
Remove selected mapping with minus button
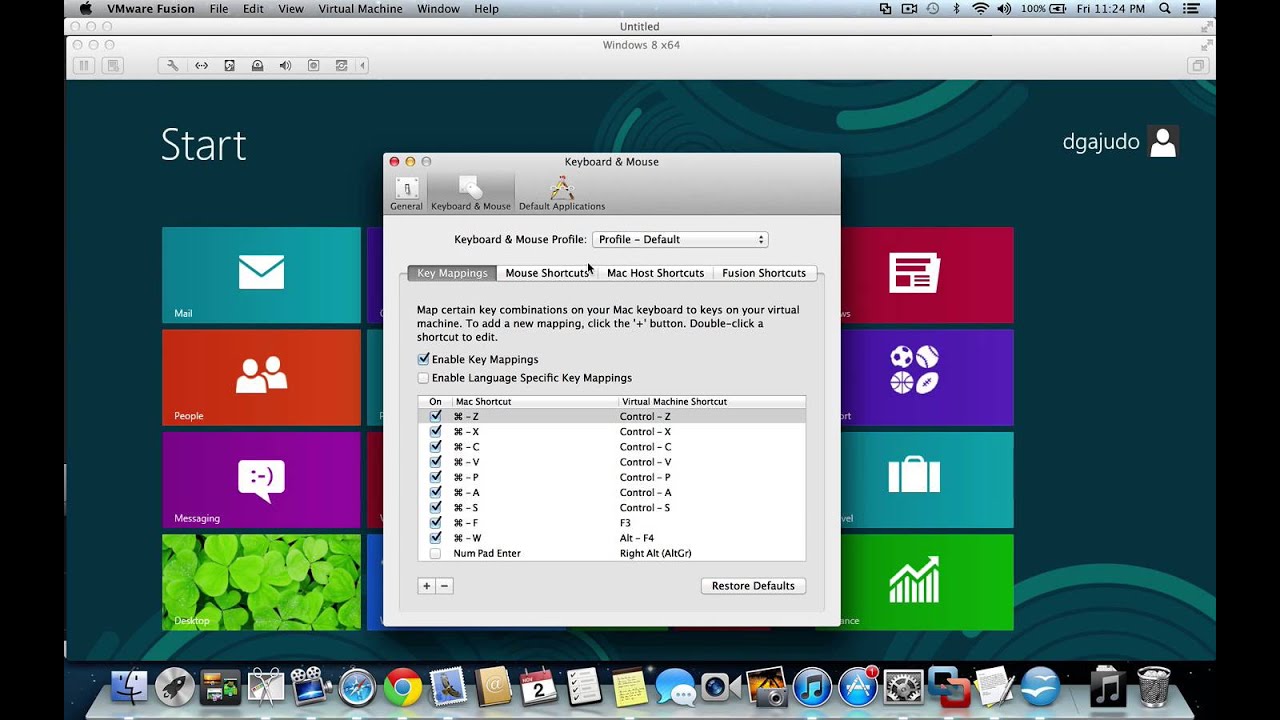point(445,586)
